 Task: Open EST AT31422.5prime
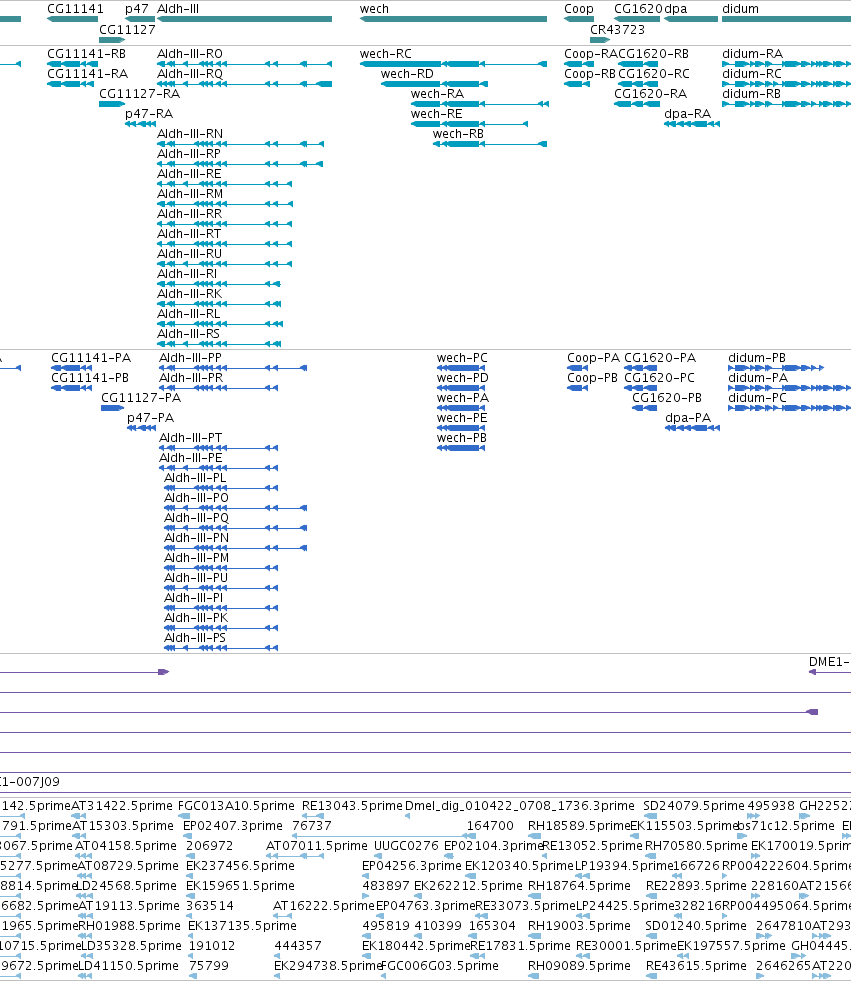122,806
